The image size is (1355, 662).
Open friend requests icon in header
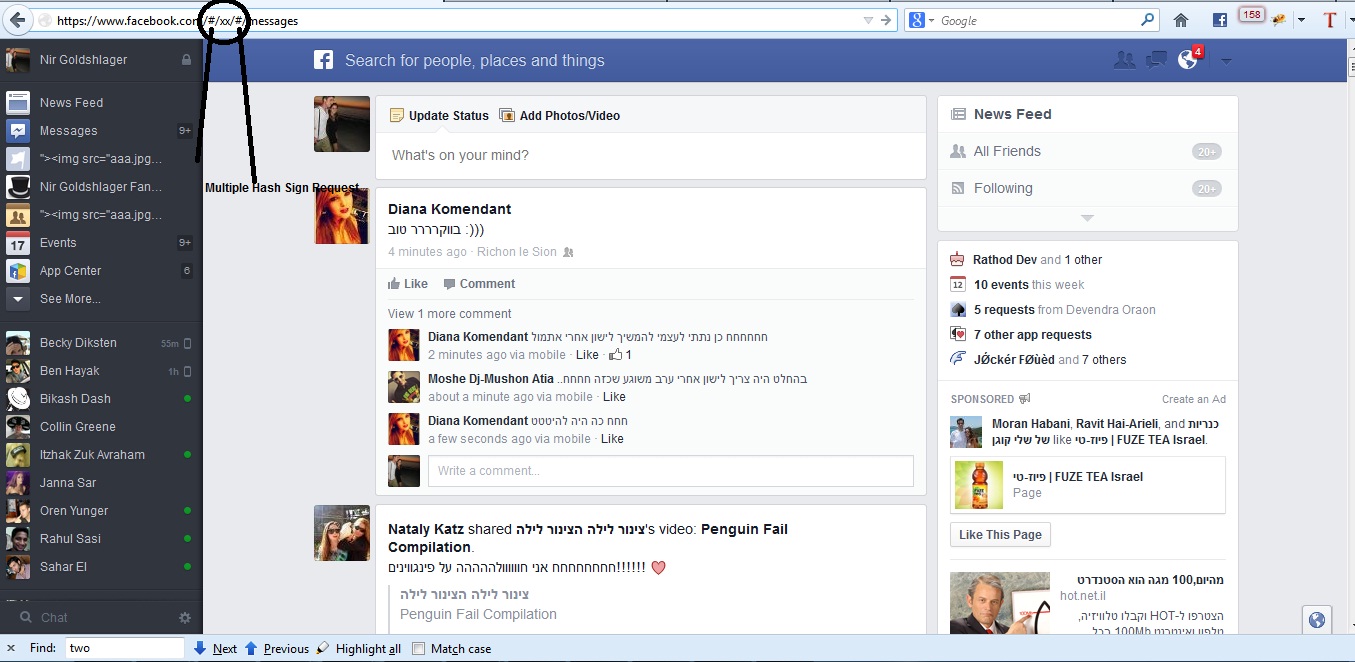(x=1124, y=60)
